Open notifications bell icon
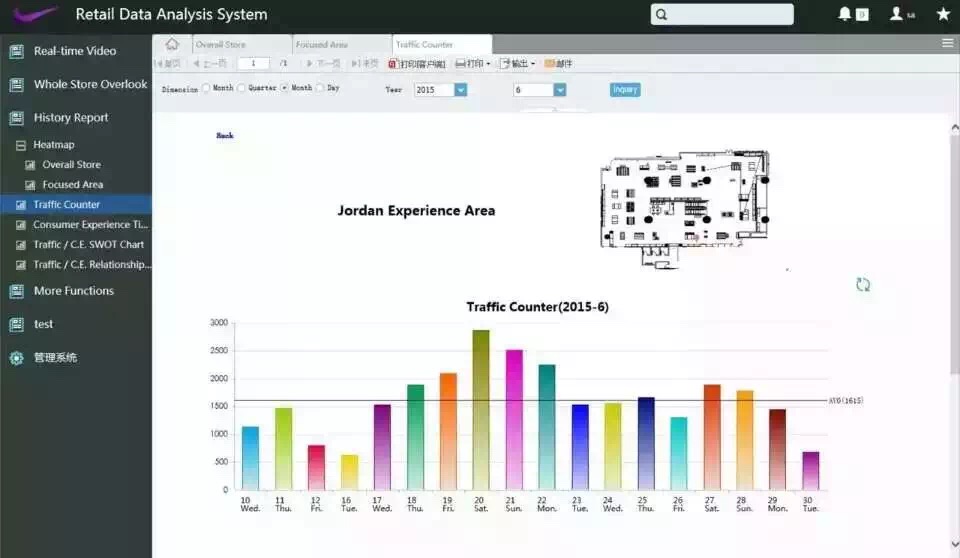Screen dimensions: 960x558 pos(844,13)
